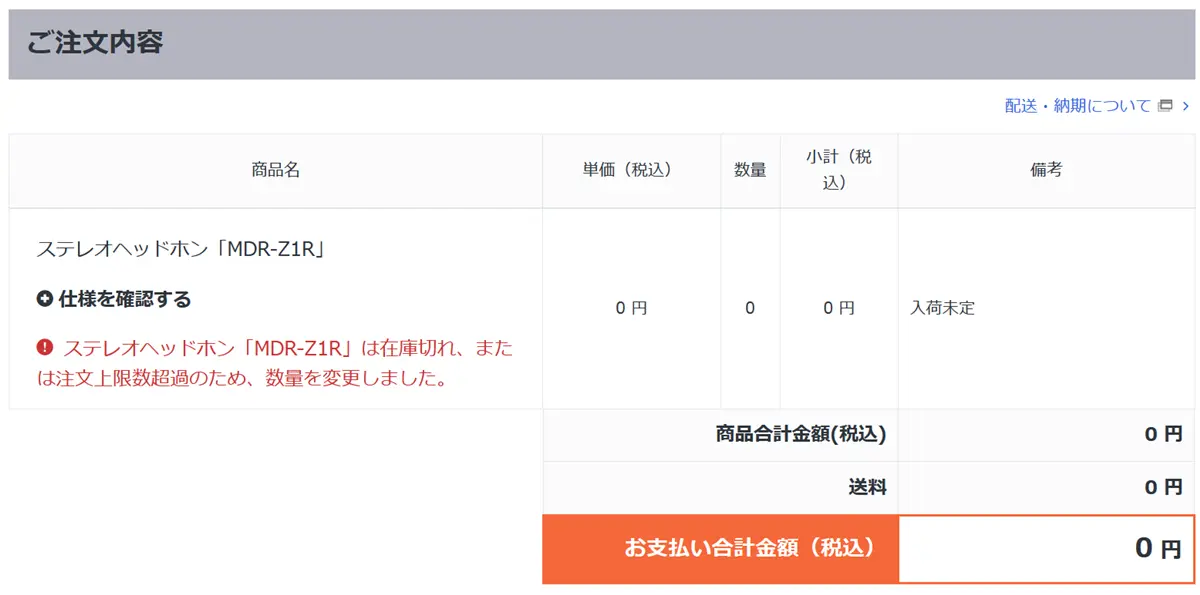Expand the 仕様を確認する section
Screen dimensions: 1200x595
(x=124, y=299)
